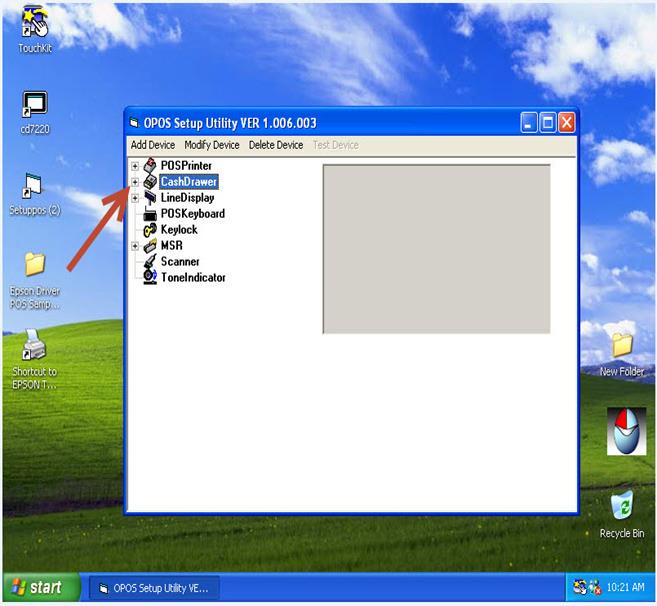Open the Setuppos (2) desktop shortcut
The image size is (657, 606).
(35, 194)
